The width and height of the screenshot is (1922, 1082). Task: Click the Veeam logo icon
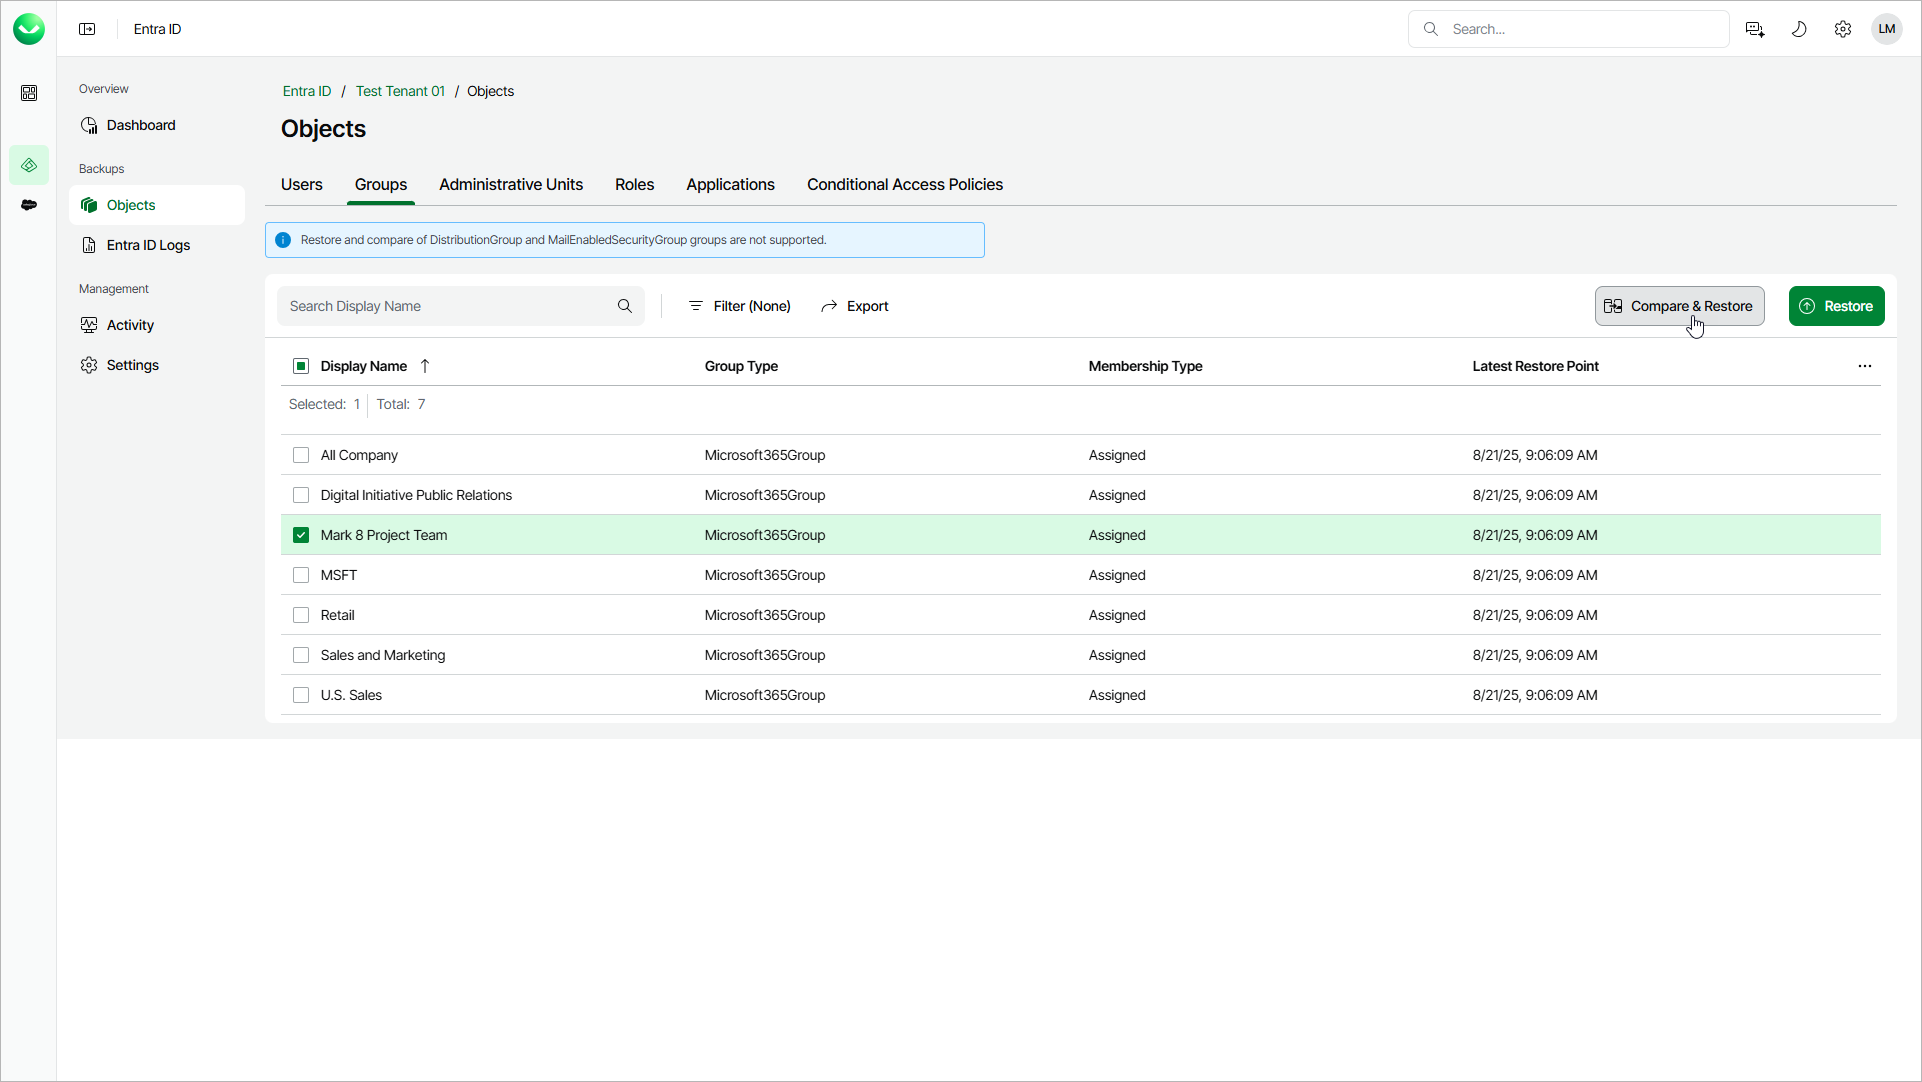(x=29, y=29)
